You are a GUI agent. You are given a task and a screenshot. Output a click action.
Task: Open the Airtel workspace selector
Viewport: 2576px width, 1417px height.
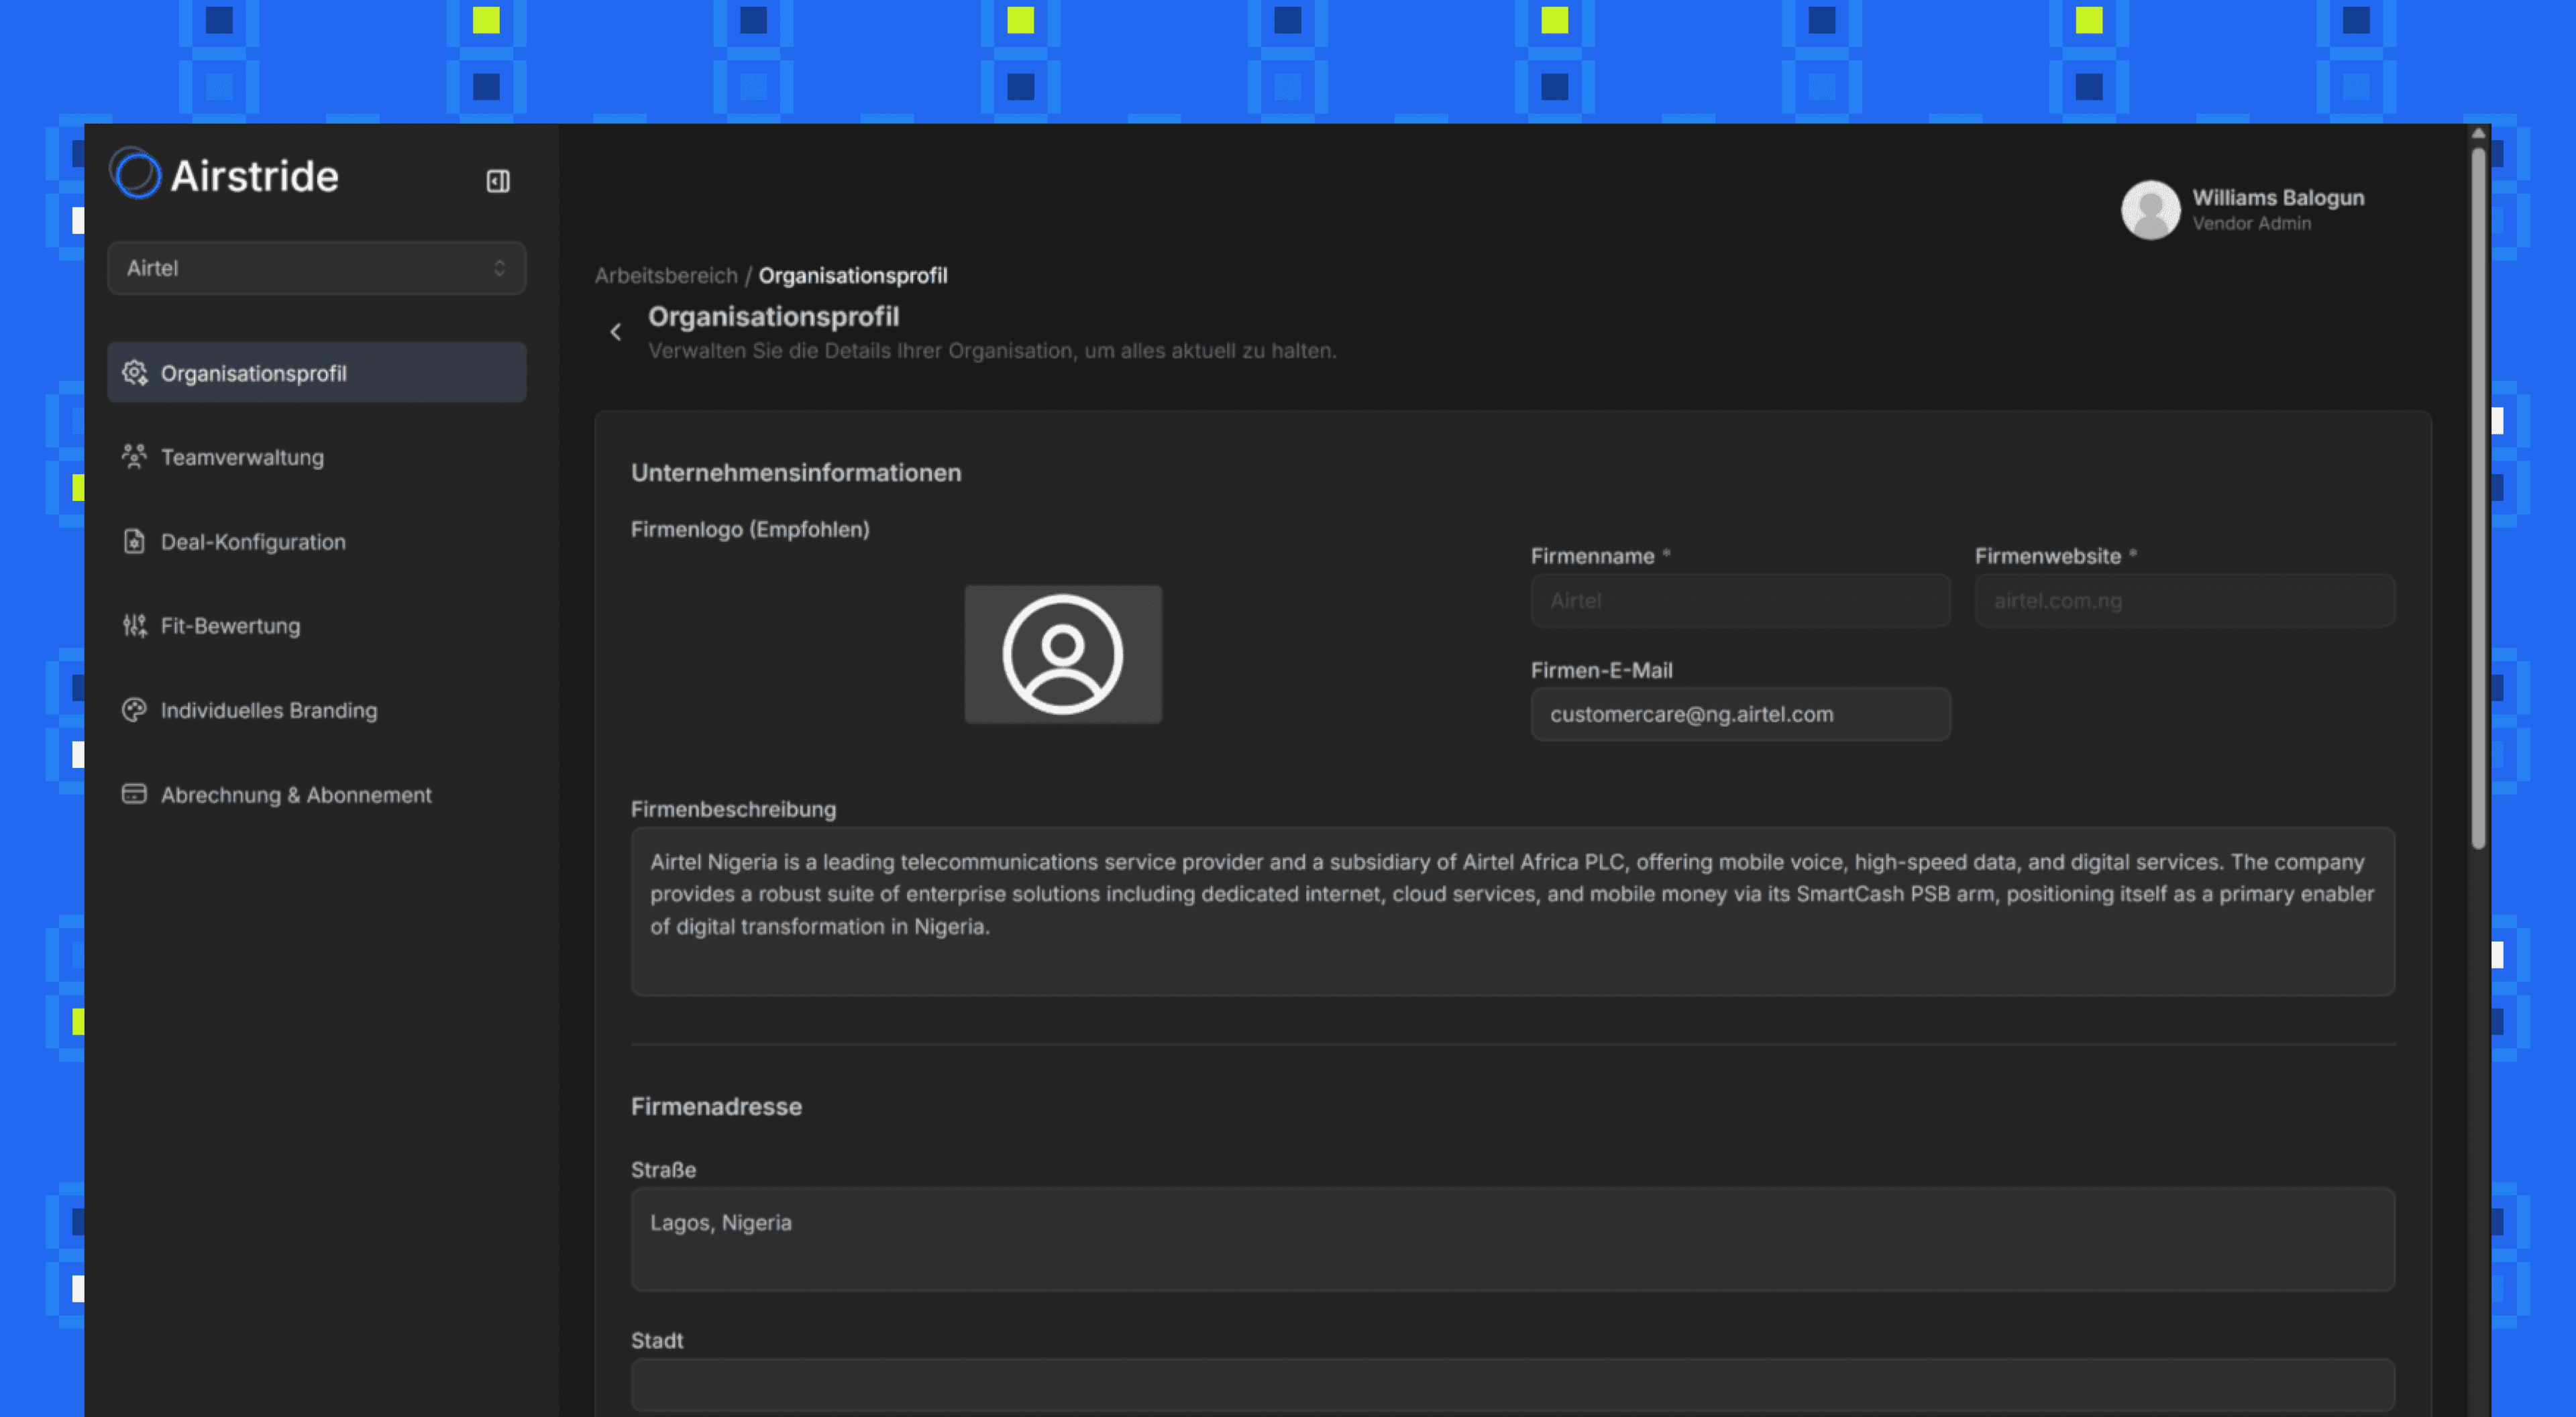(316, 268)
